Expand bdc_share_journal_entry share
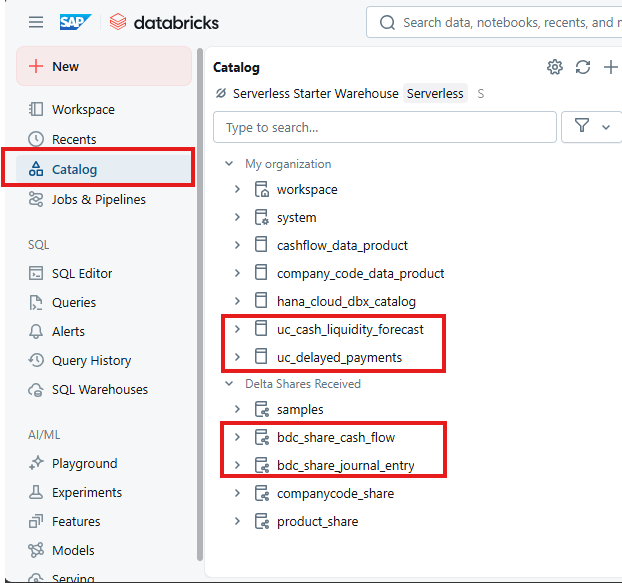Screen dimensions: 622x583 [x=237, y=465]
